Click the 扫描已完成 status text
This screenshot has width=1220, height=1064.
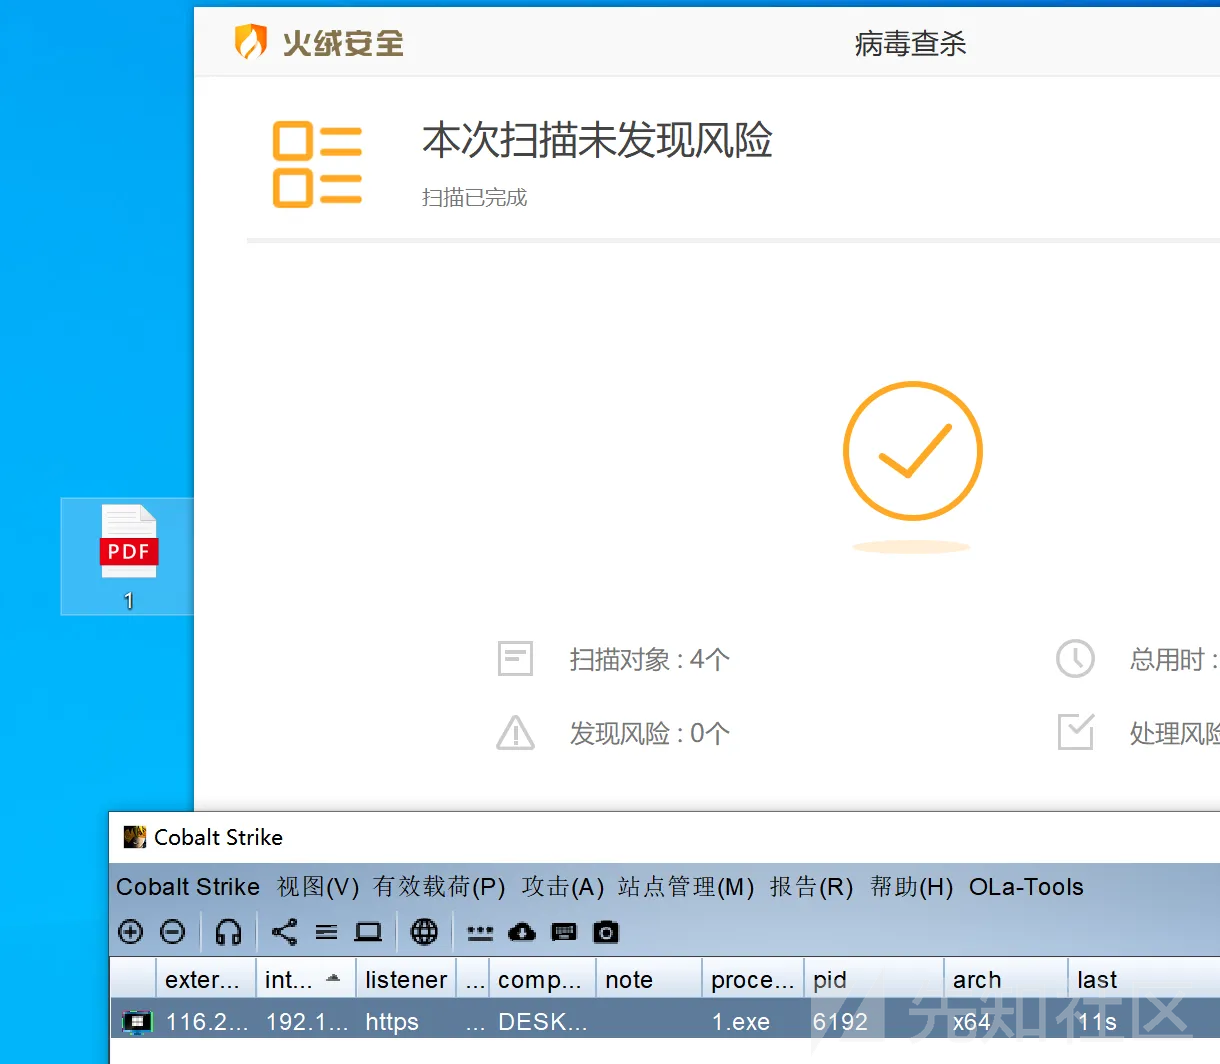click(474, 197)
